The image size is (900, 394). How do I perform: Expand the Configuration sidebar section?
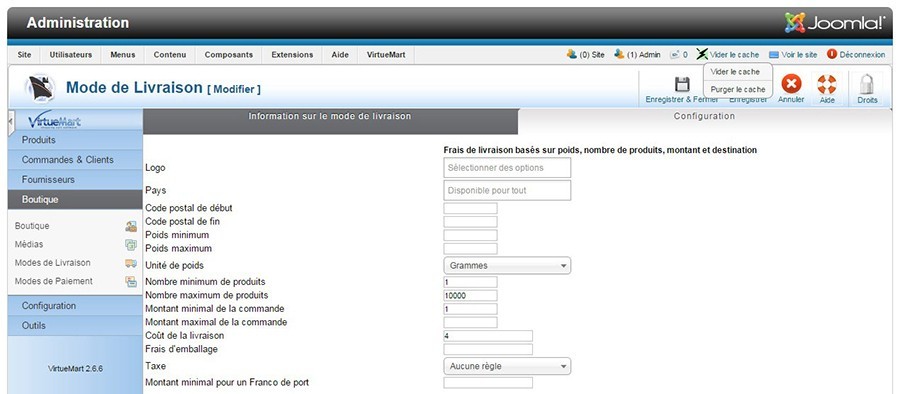pos(75,306)
